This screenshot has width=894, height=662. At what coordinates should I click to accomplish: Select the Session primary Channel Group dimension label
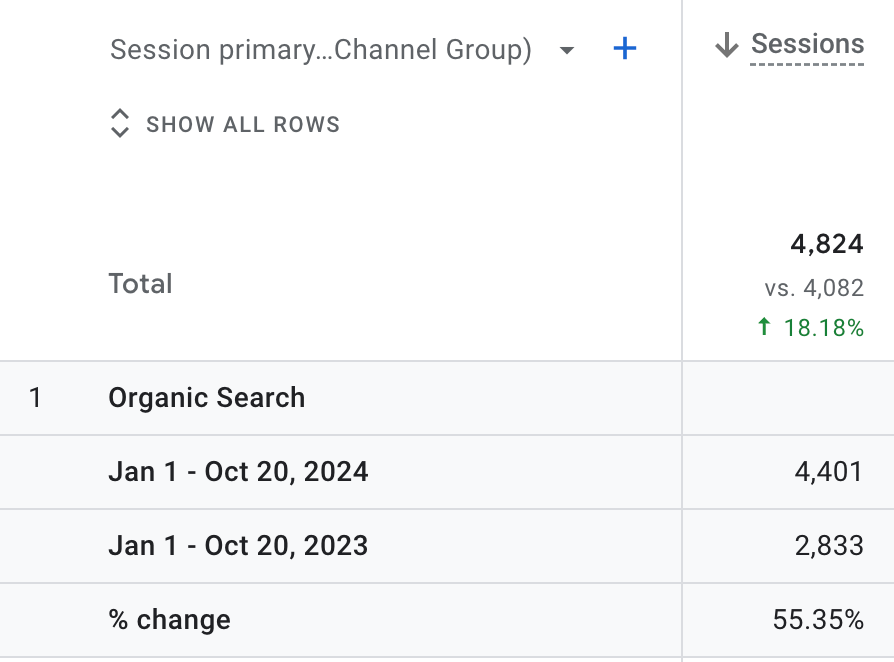[320, 50]
